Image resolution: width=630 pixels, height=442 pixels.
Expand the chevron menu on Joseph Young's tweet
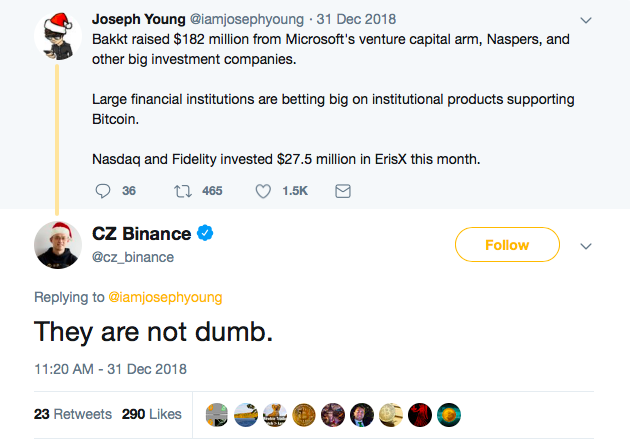(x=586, y=19)
